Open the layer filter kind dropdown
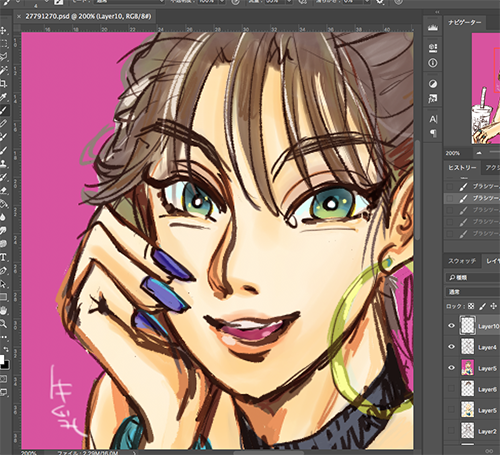This screenshot has width=500, height=455. [473, 277]
